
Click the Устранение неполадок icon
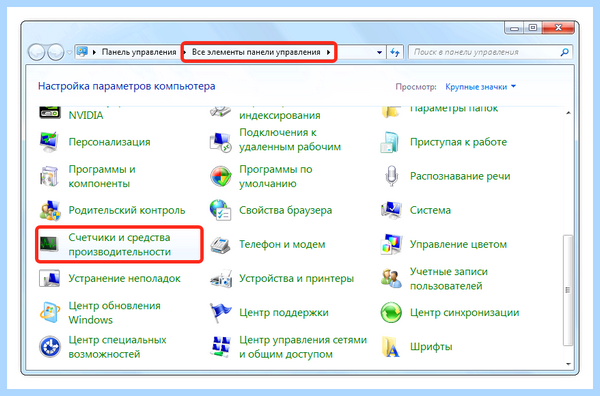49,278
